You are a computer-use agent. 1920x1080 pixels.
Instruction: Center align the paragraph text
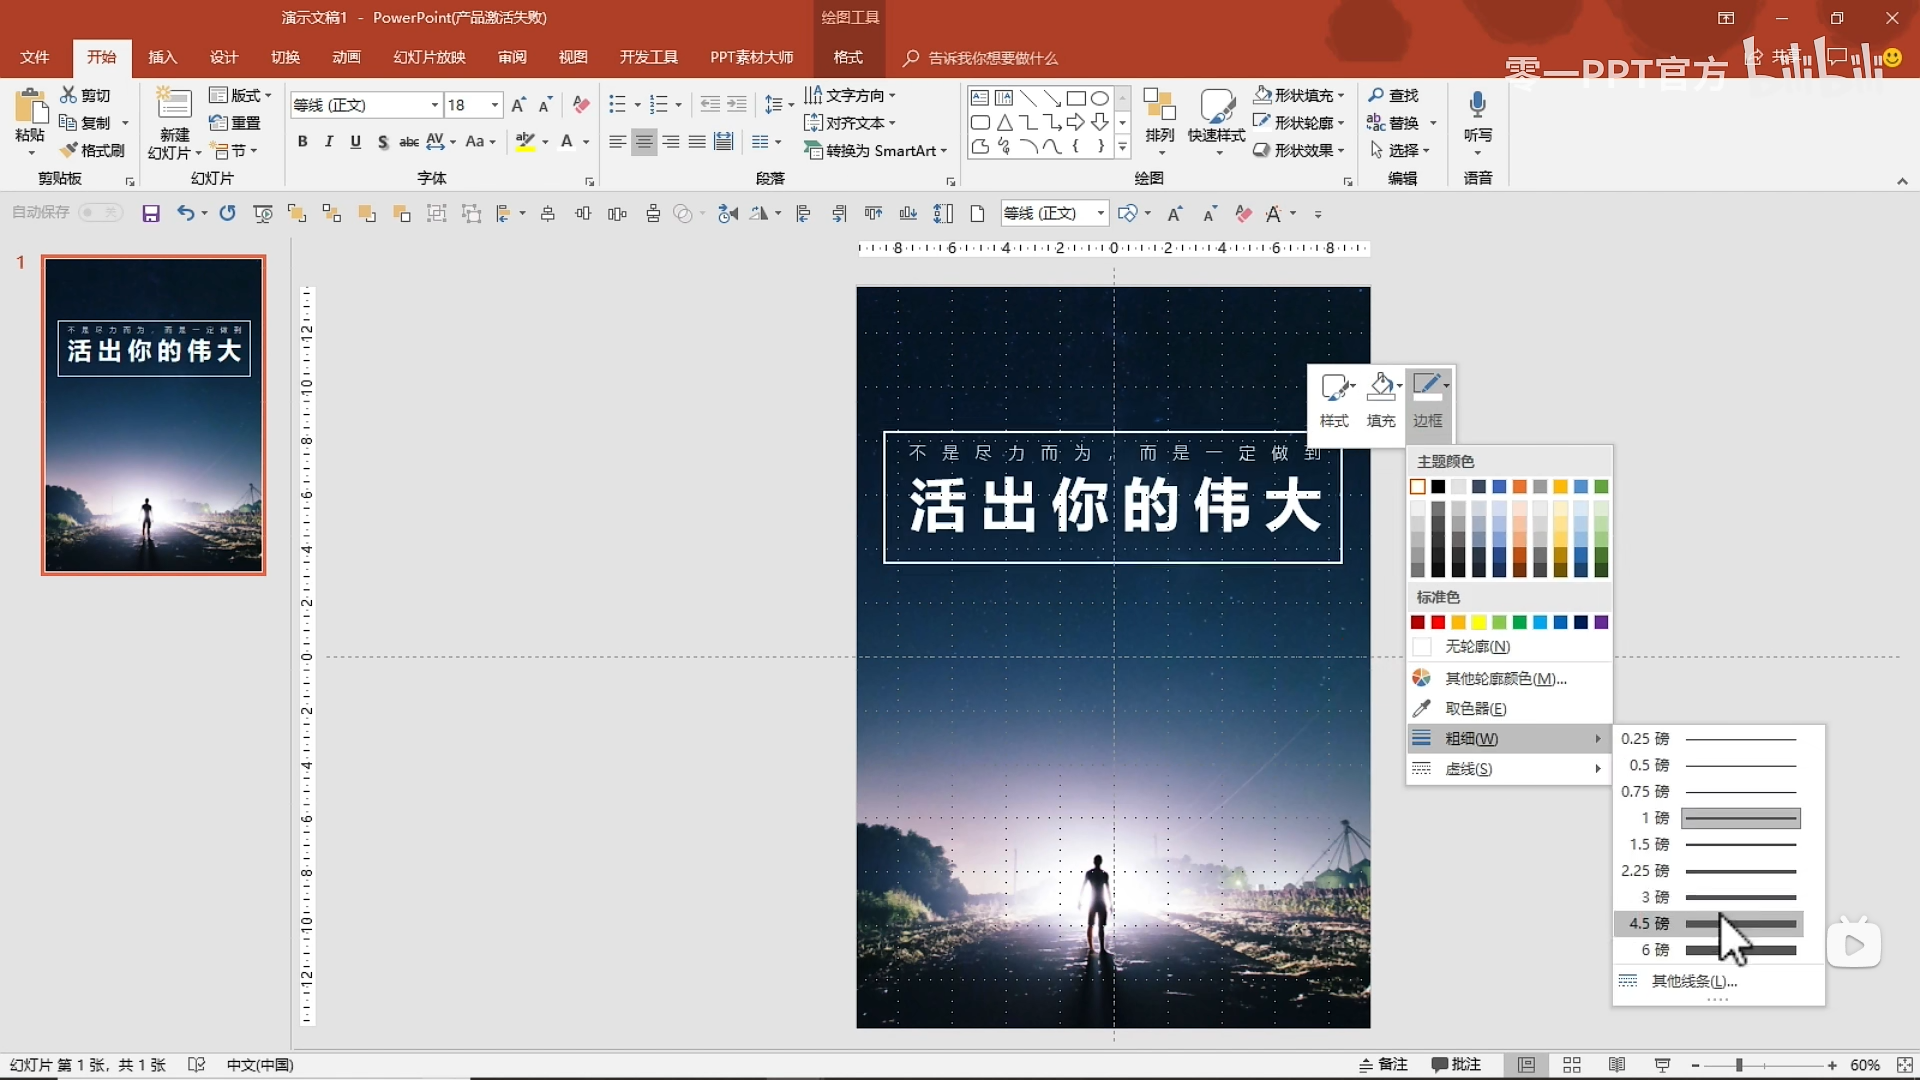tap(644, 142)
